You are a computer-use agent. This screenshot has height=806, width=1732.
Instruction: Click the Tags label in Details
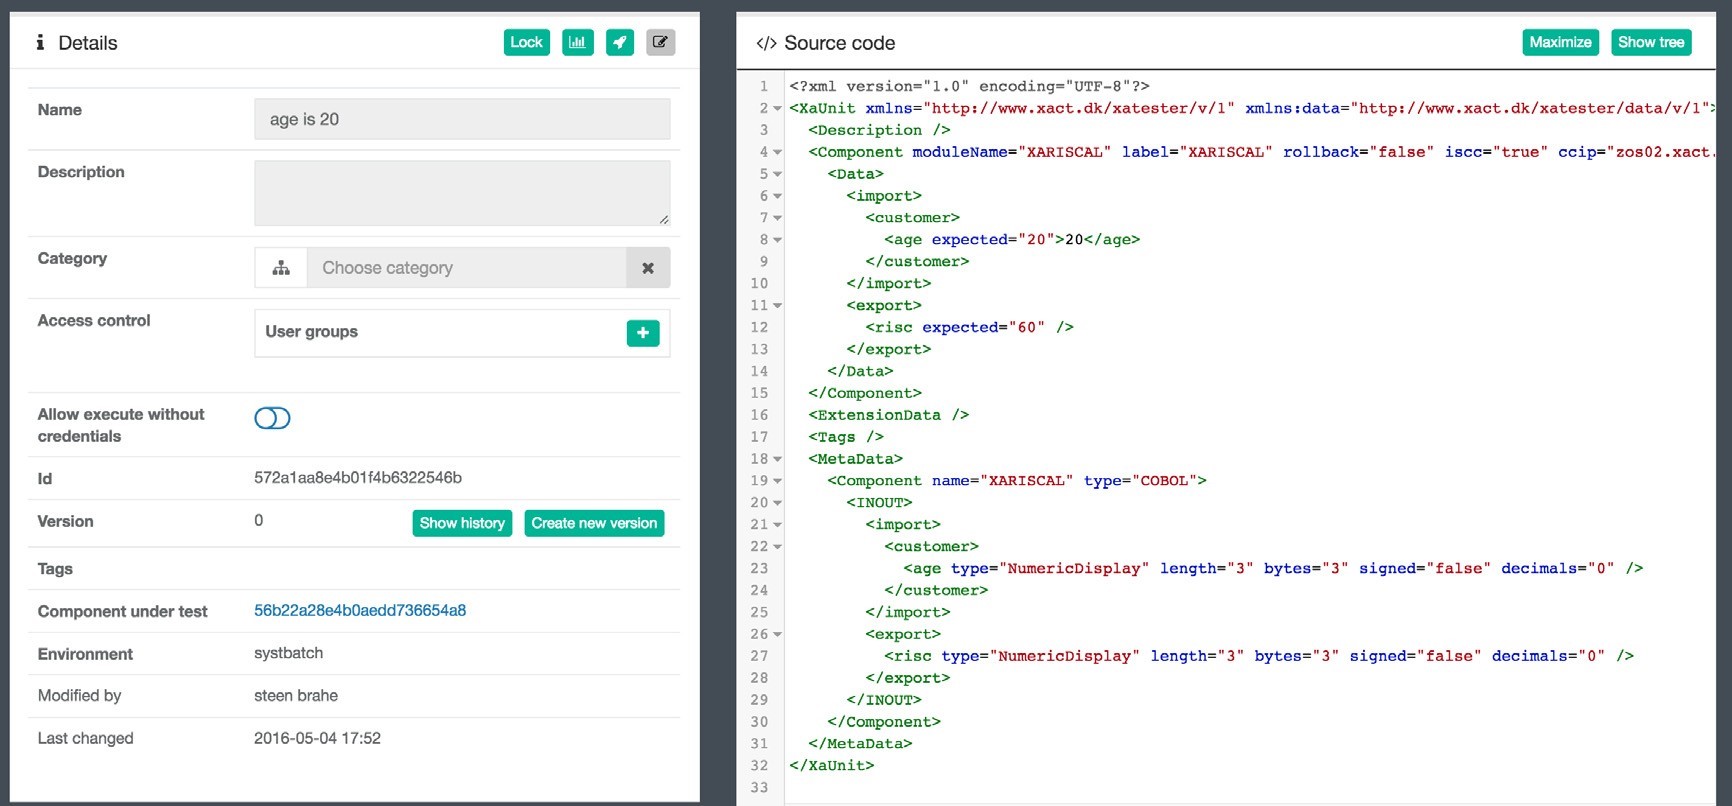point(55,568)
